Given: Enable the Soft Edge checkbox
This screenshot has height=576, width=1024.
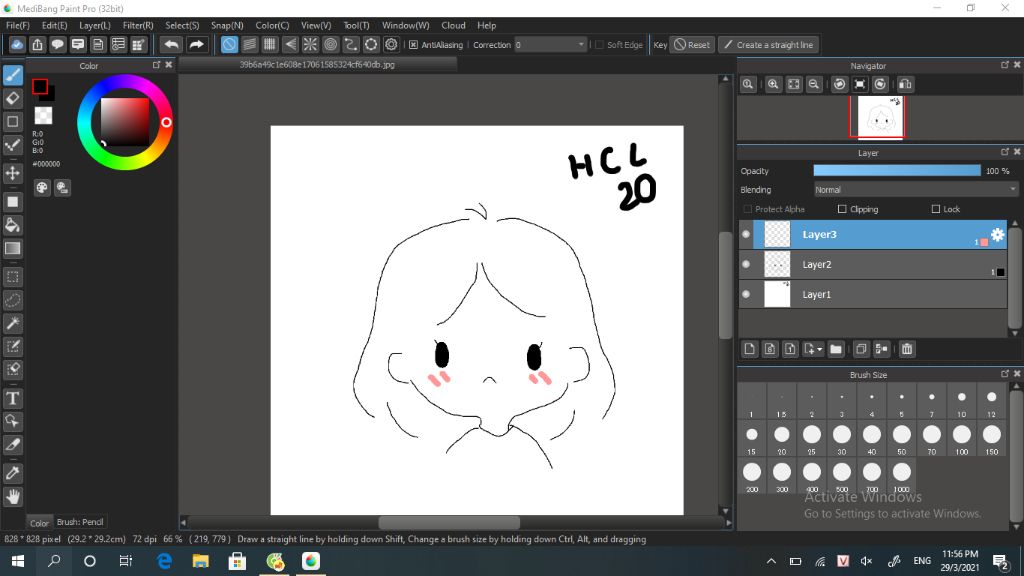Looking at the screenshot, I should pos(600,45).
